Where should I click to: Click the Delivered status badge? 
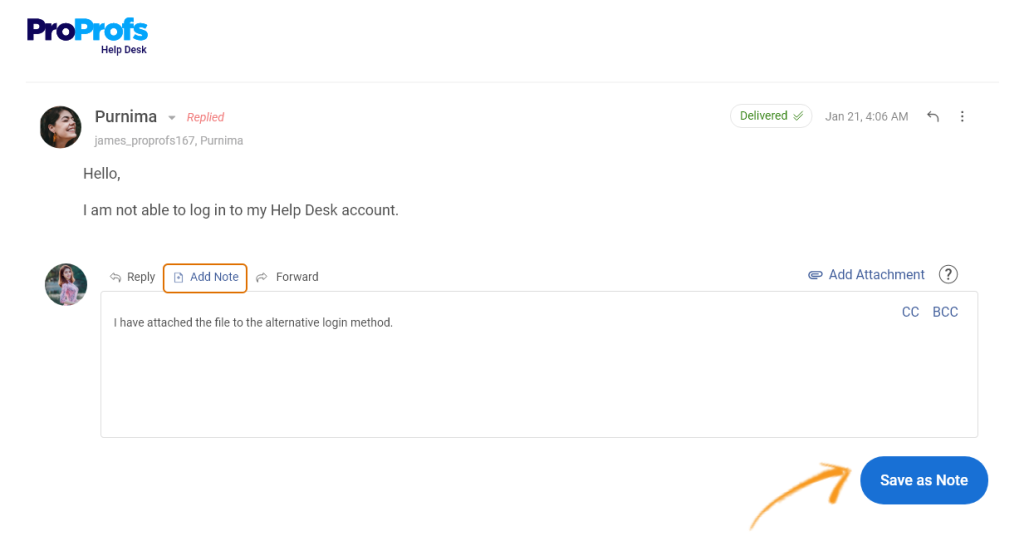coord(771,116)
